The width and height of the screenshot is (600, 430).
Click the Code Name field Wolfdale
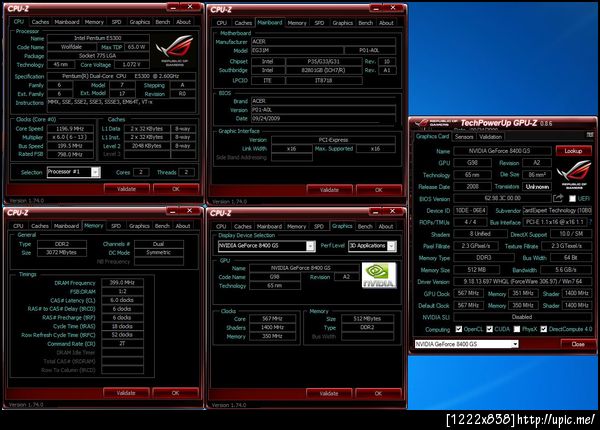(72, 47)
